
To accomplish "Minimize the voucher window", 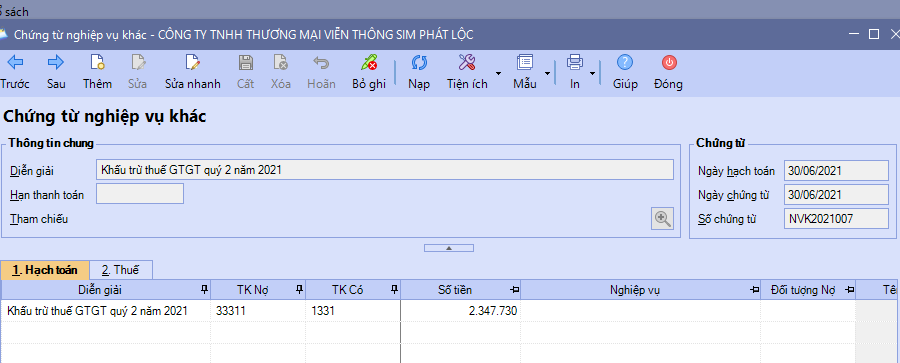I will click(x=854, y=34).
